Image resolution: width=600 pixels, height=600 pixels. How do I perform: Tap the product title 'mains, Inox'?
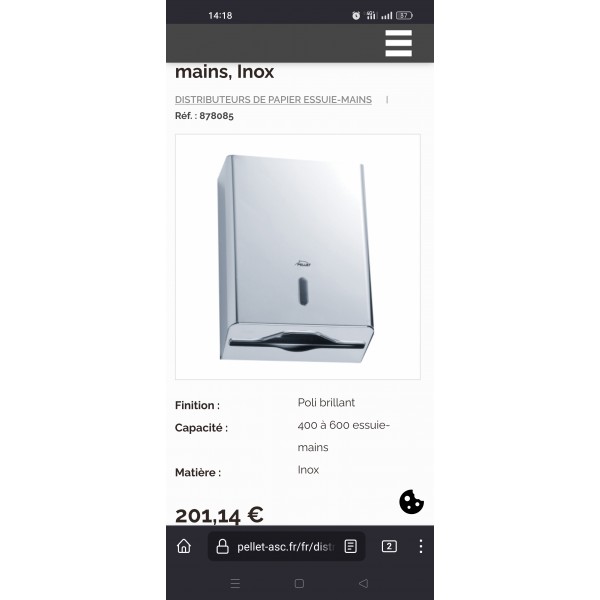pos(224,72)
